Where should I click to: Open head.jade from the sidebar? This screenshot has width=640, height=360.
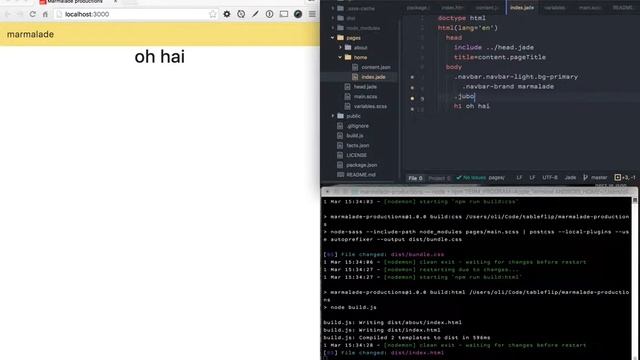coord(365,87)
